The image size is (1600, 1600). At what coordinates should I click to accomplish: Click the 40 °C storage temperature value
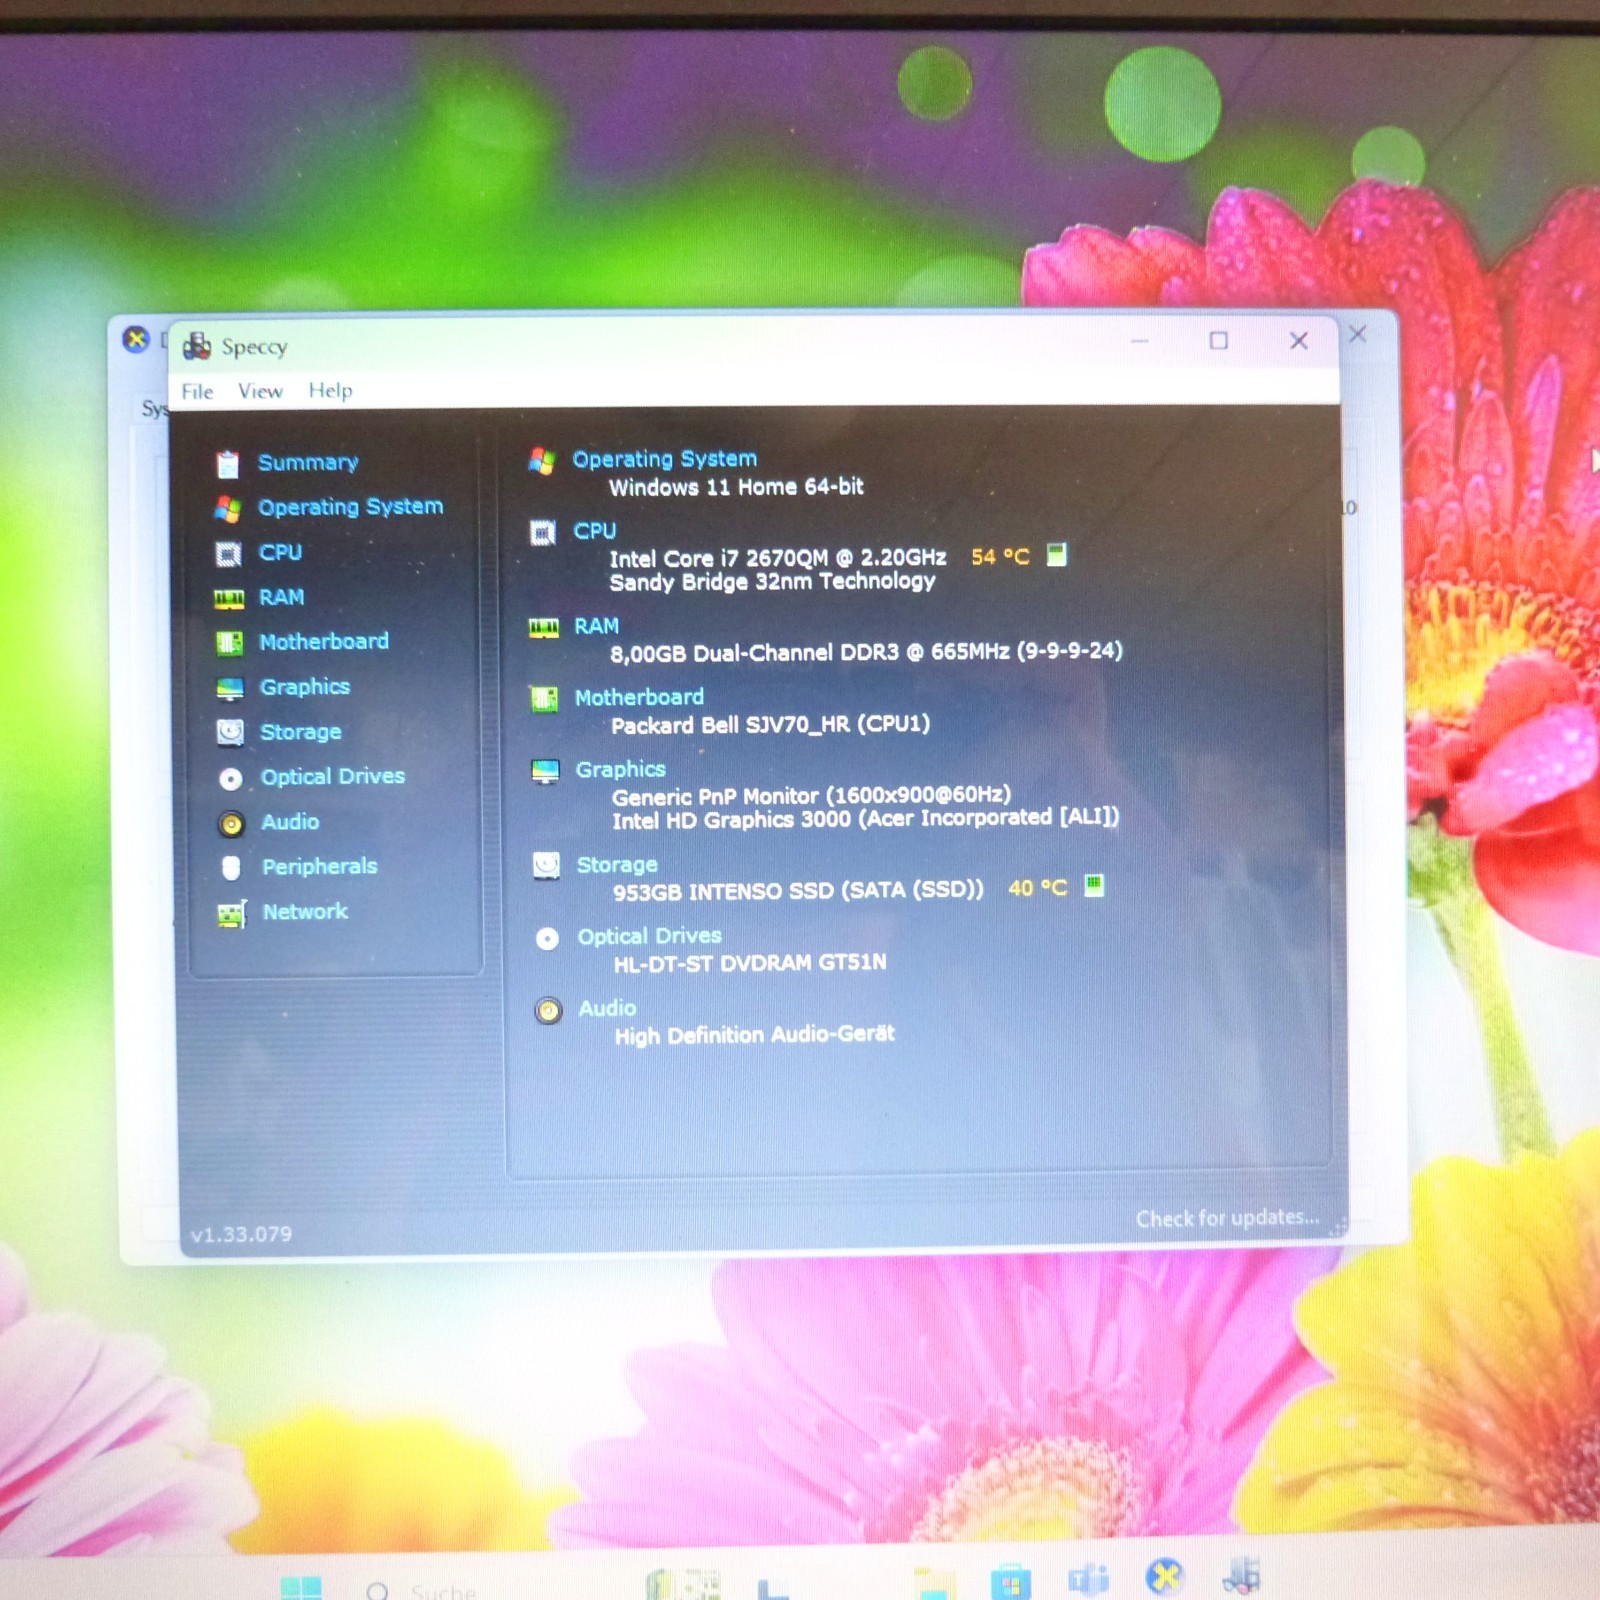coord(1038,888)
